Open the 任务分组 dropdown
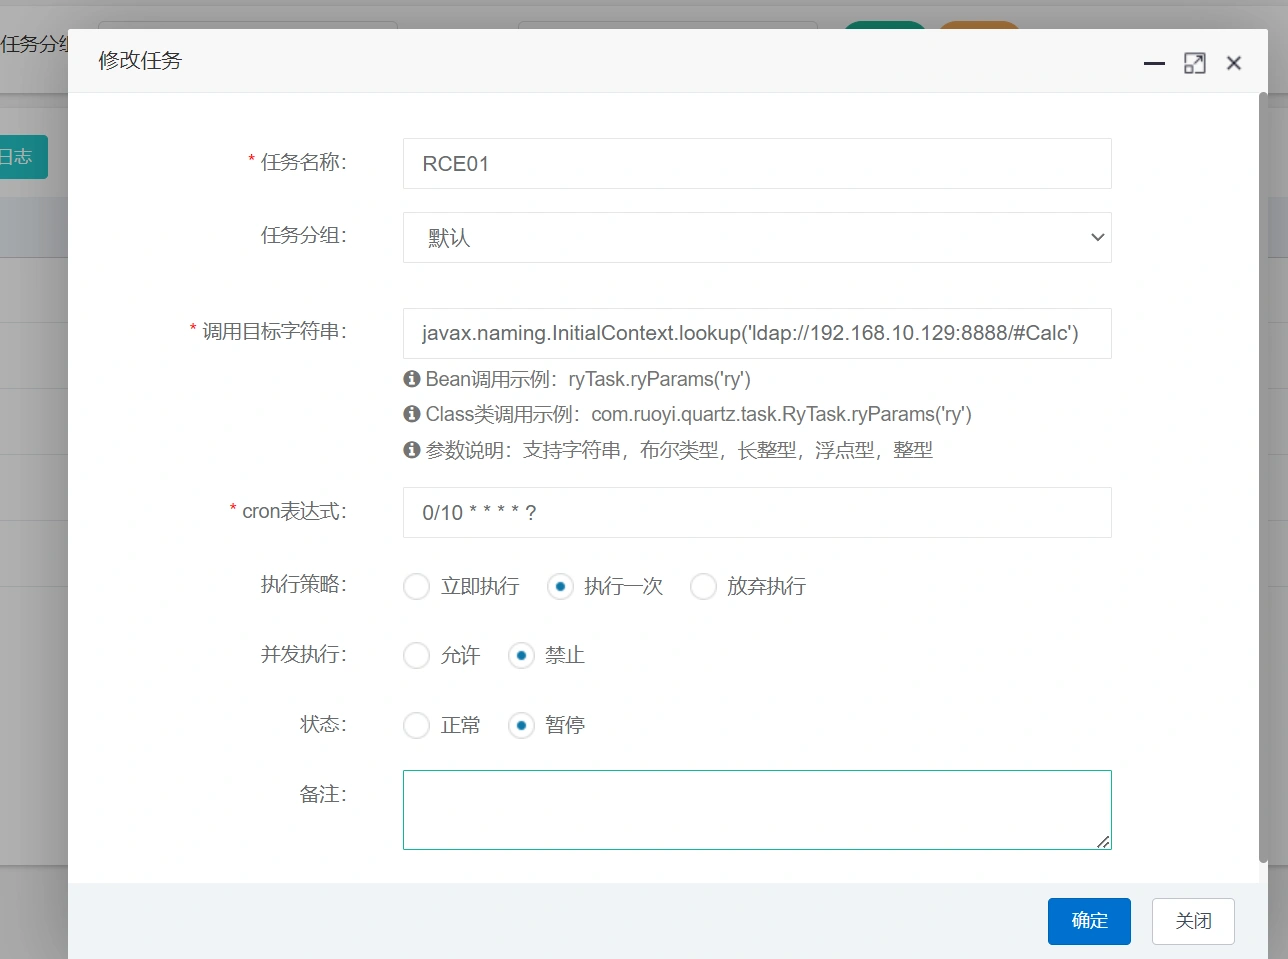The width and height of the screenshot is (1288, 959). [756, 238]
